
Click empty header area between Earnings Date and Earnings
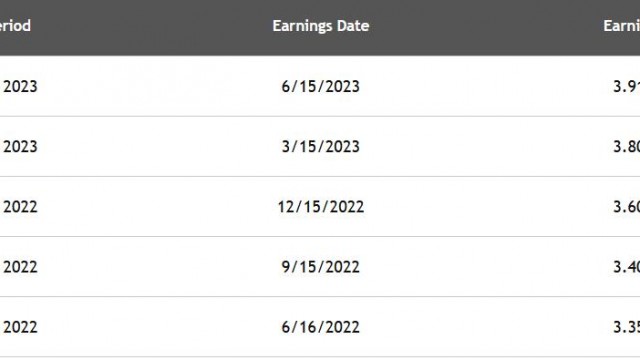pos(486,26)
